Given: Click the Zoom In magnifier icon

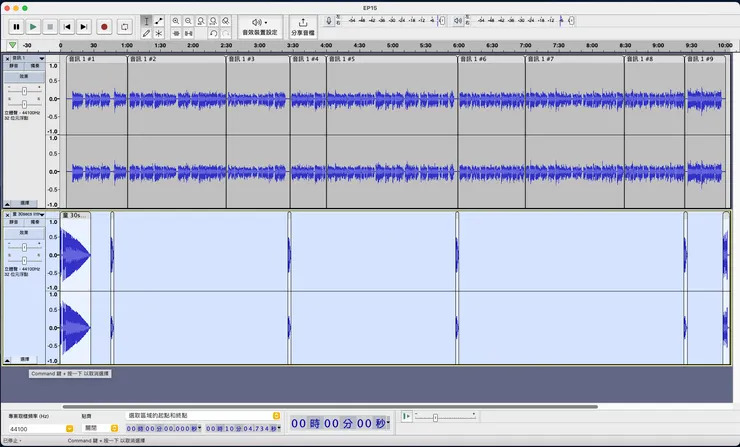Looking at the screenshot, I should [176, 20].
